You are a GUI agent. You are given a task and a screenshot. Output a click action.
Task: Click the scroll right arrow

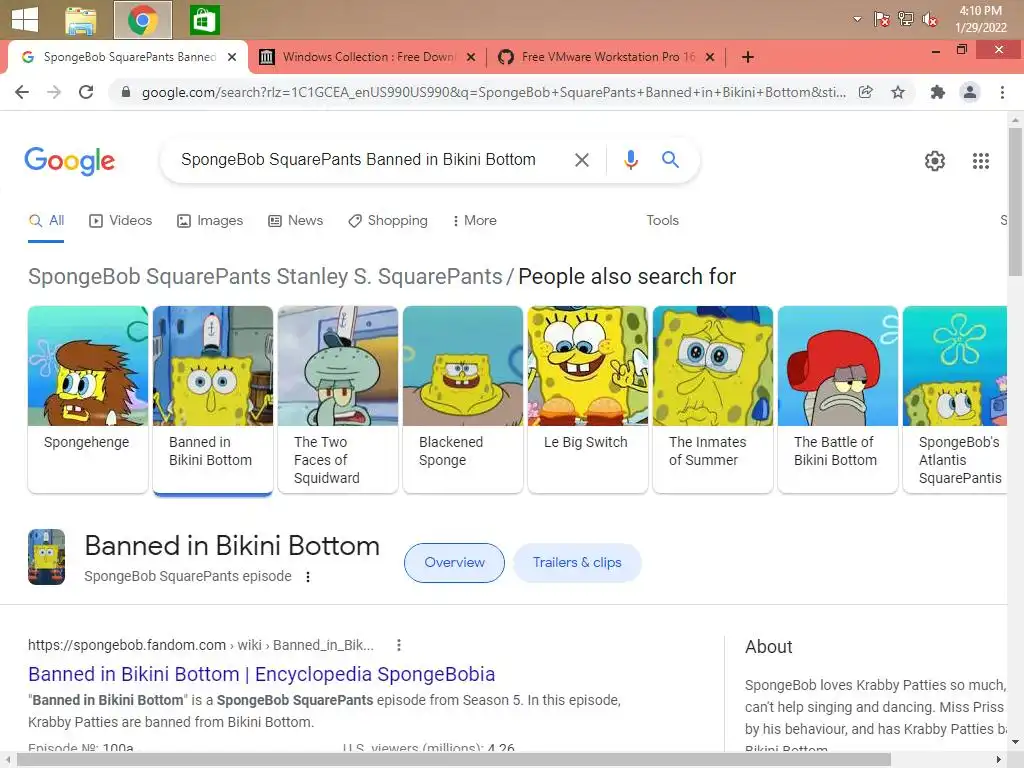(998, 760)
